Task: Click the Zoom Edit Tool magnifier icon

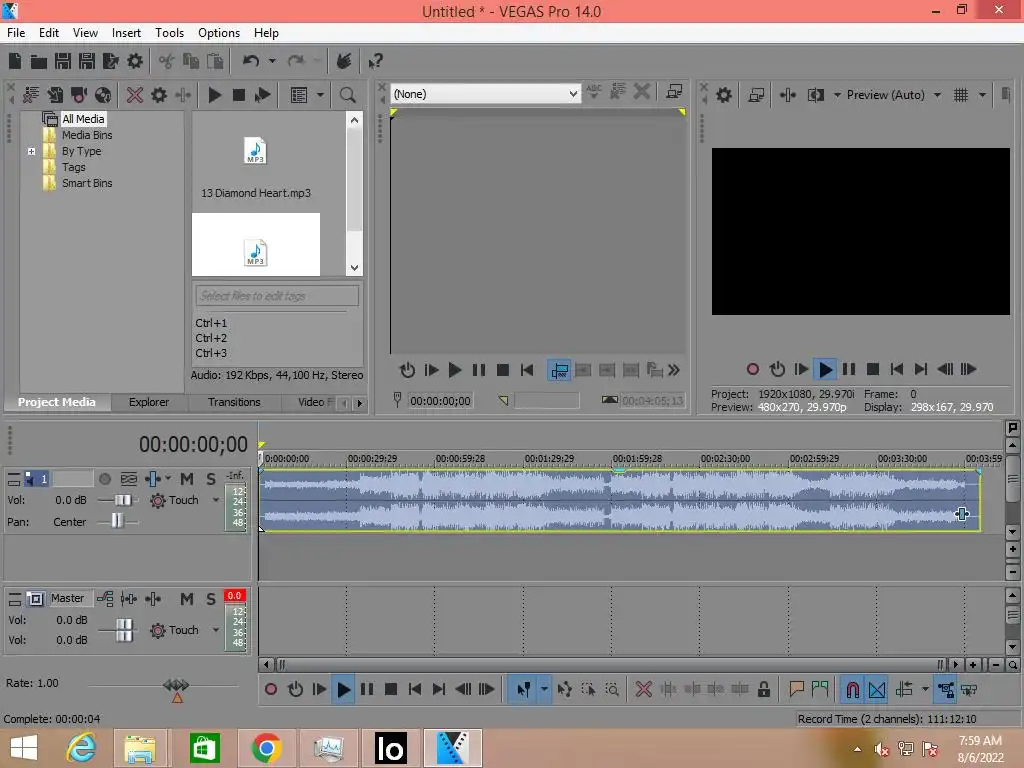Action: 612,690
